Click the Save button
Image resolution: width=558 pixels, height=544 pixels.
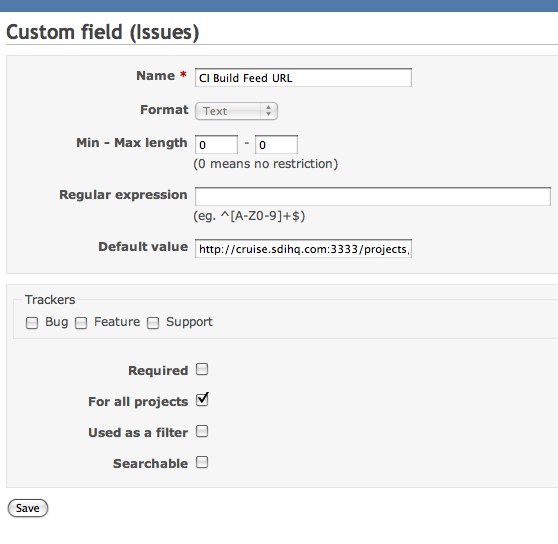pyautogui.click(x=28, y=508)
